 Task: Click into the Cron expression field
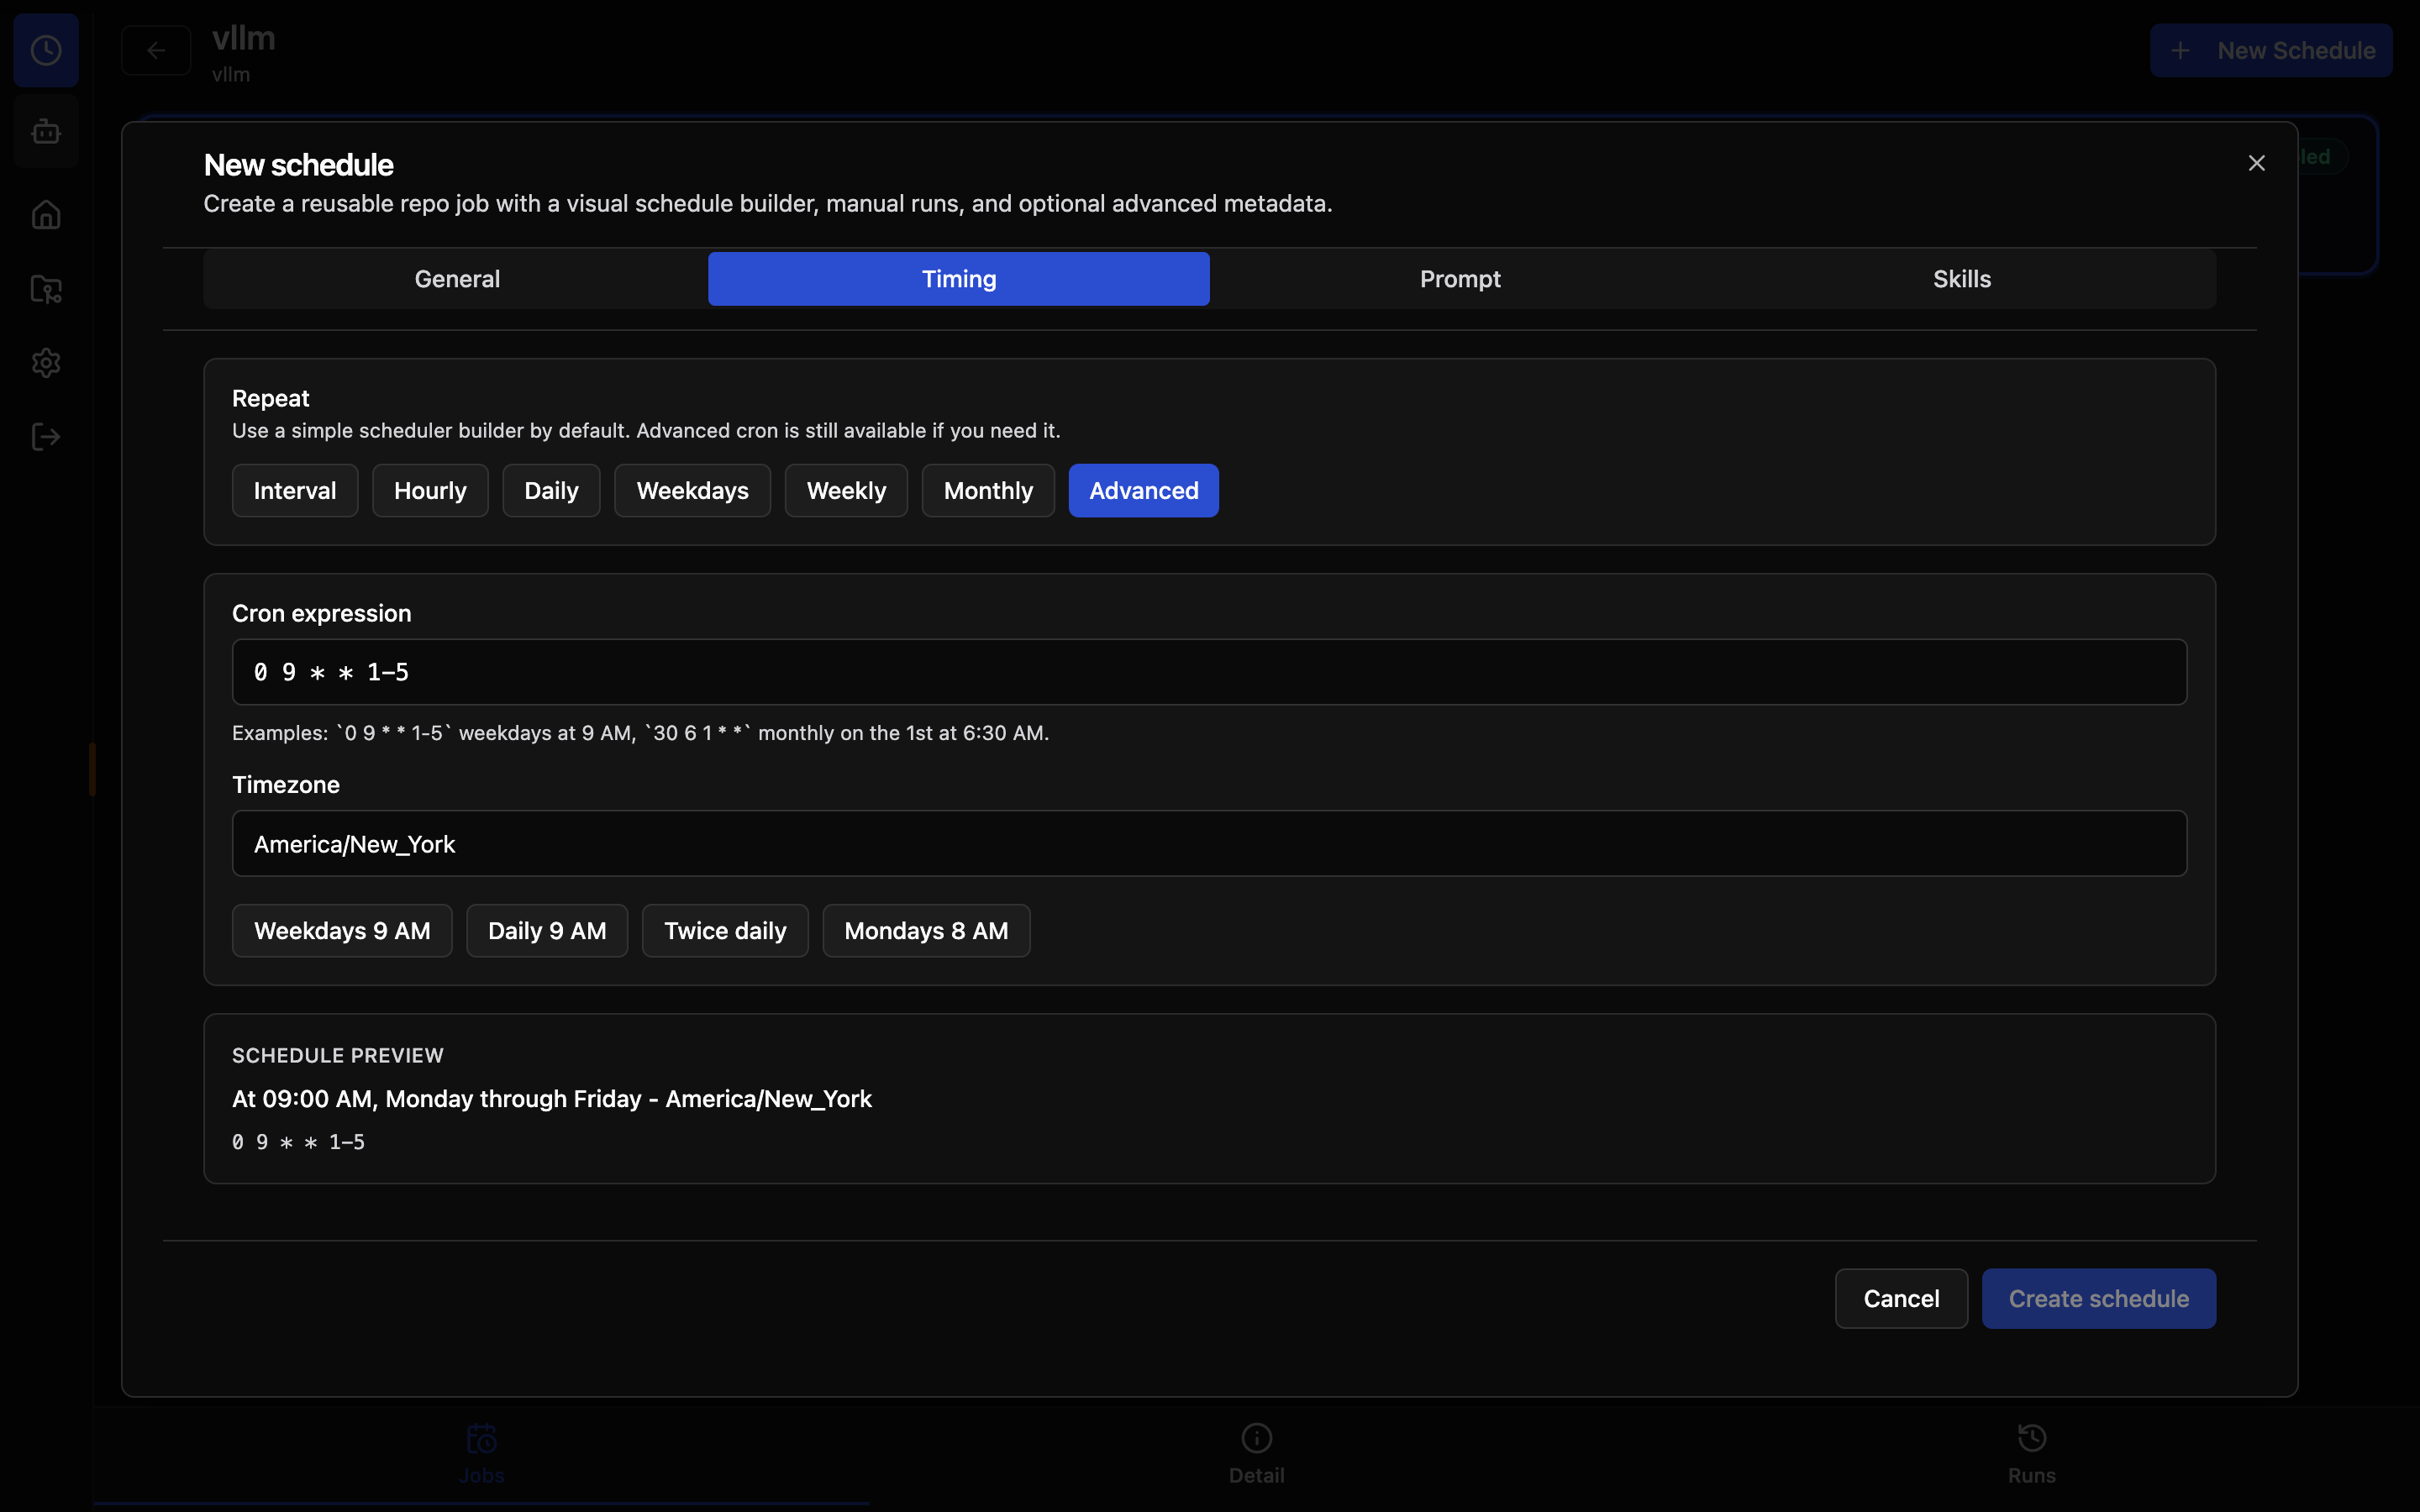(x=1209, y=672)
